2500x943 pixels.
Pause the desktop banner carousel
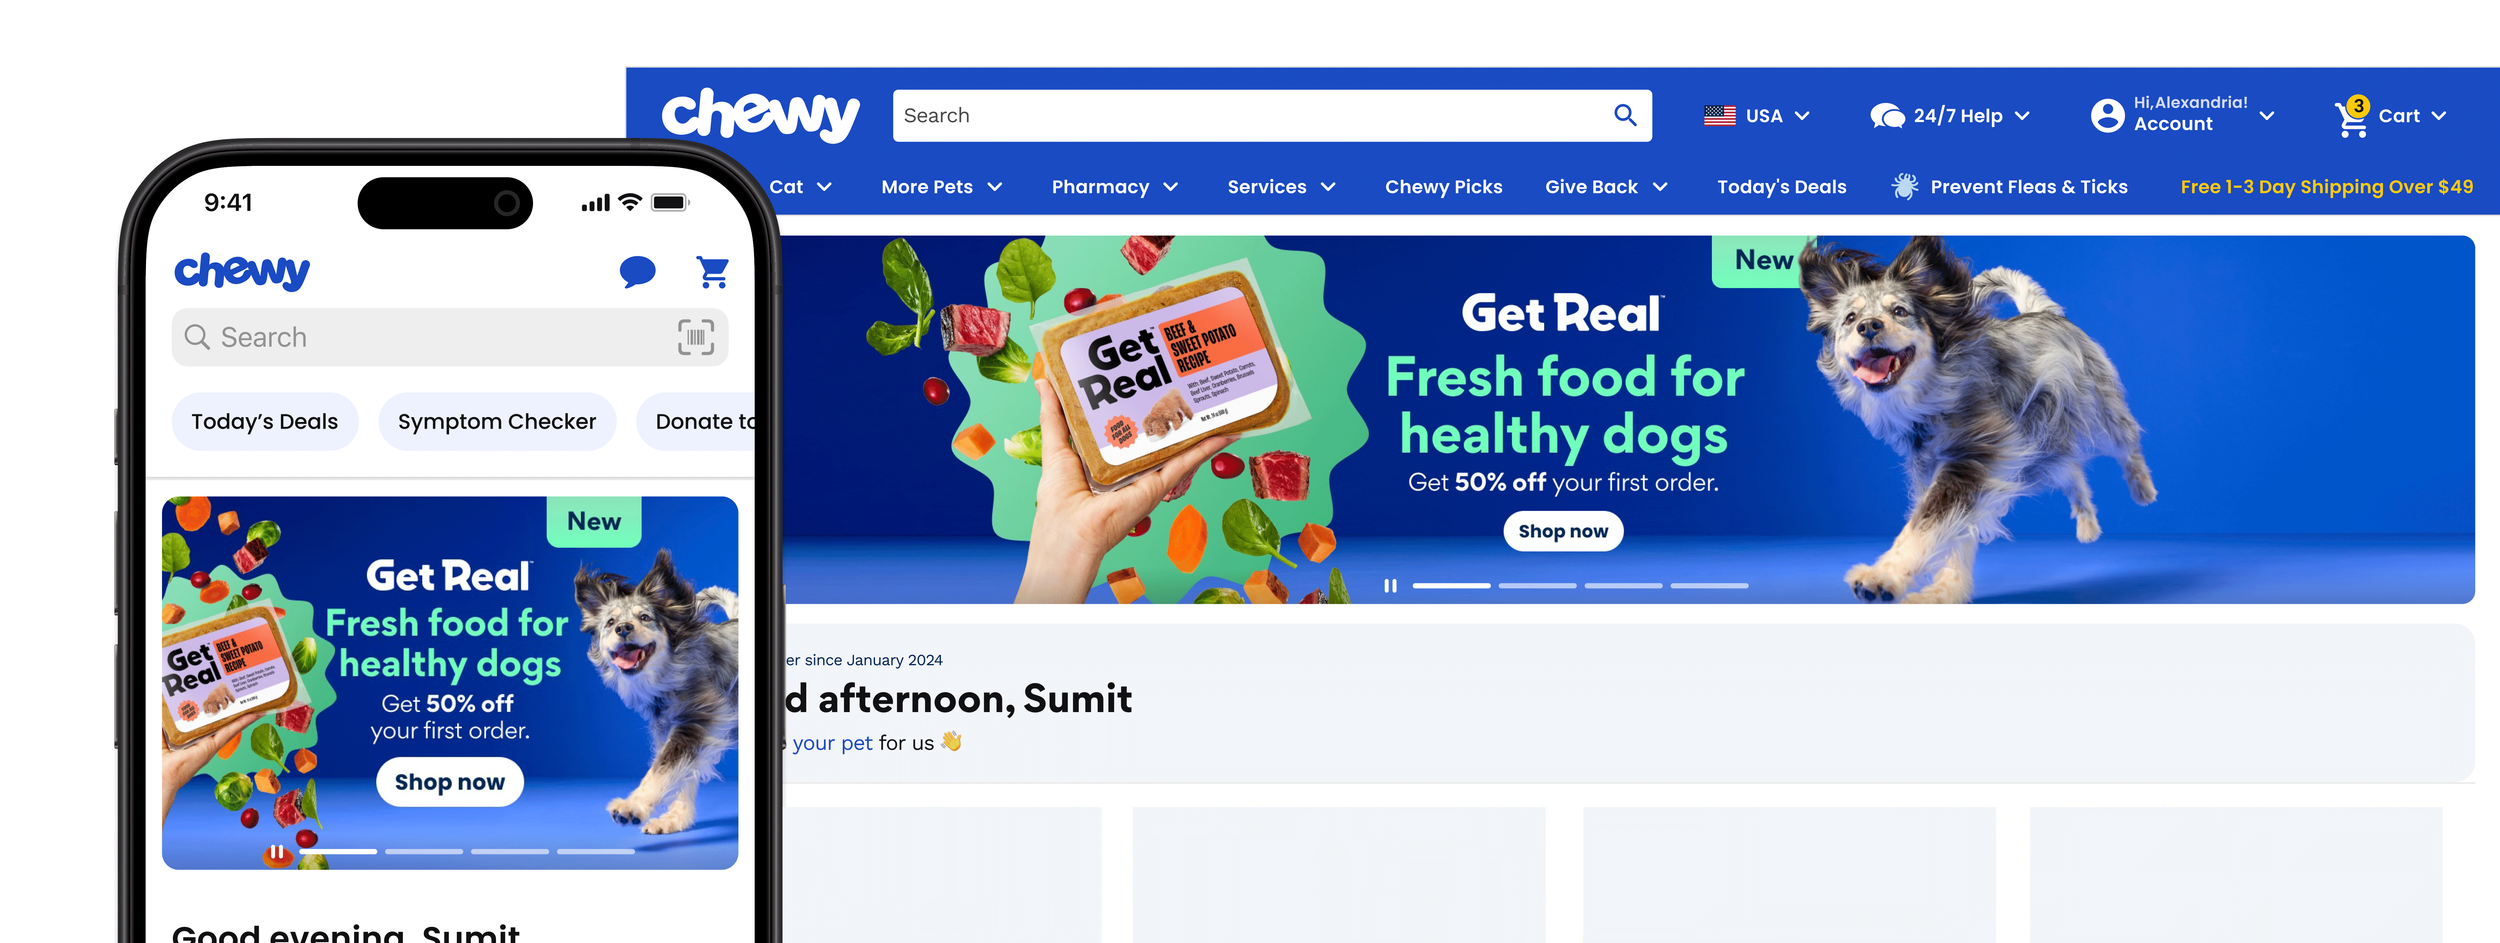(x=1390, y=586)
